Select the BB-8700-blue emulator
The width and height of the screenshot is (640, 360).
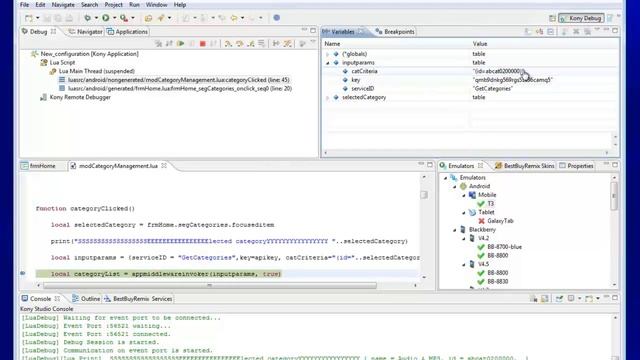[500, 247]
